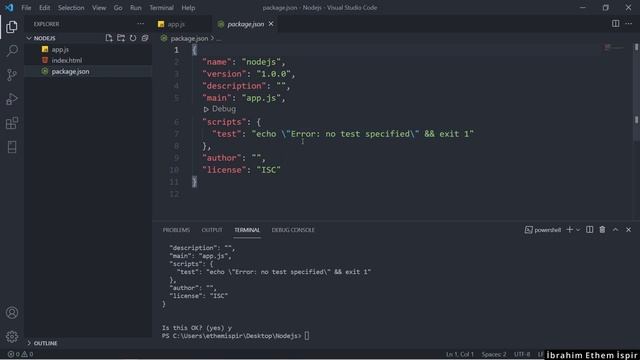The width and height of the screenshot is (640, 360).
Task: Click the breadcrumb chevron after package.json
Action: click(212, 38)
